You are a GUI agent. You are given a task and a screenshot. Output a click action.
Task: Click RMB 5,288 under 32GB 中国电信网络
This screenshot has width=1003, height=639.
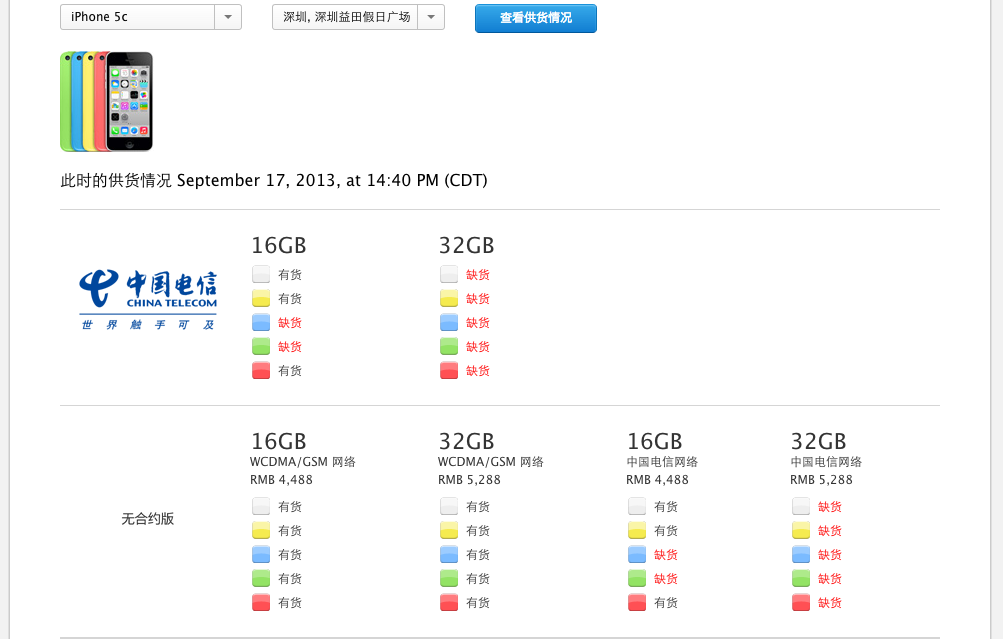[821, 480]
